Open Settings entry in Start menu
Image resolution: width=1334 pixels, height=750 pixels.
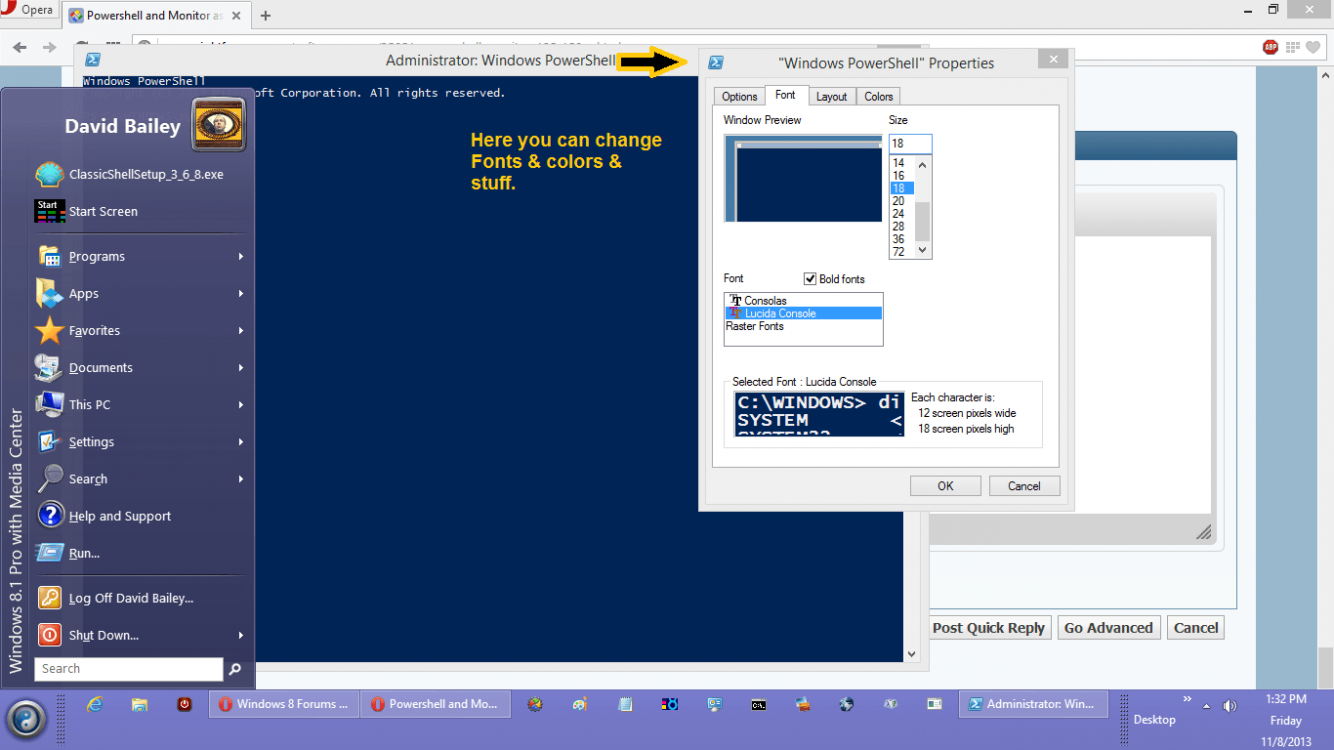coord(140,441)
